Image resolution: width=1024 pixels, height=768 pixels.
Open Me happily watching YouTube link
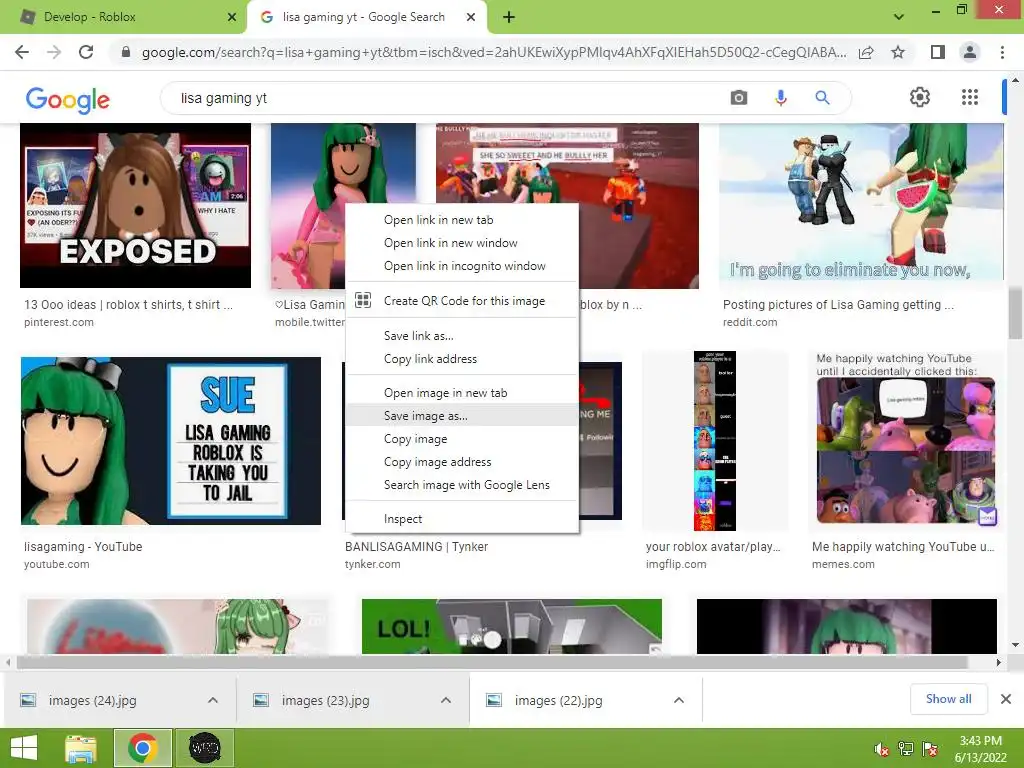[903, 547]
